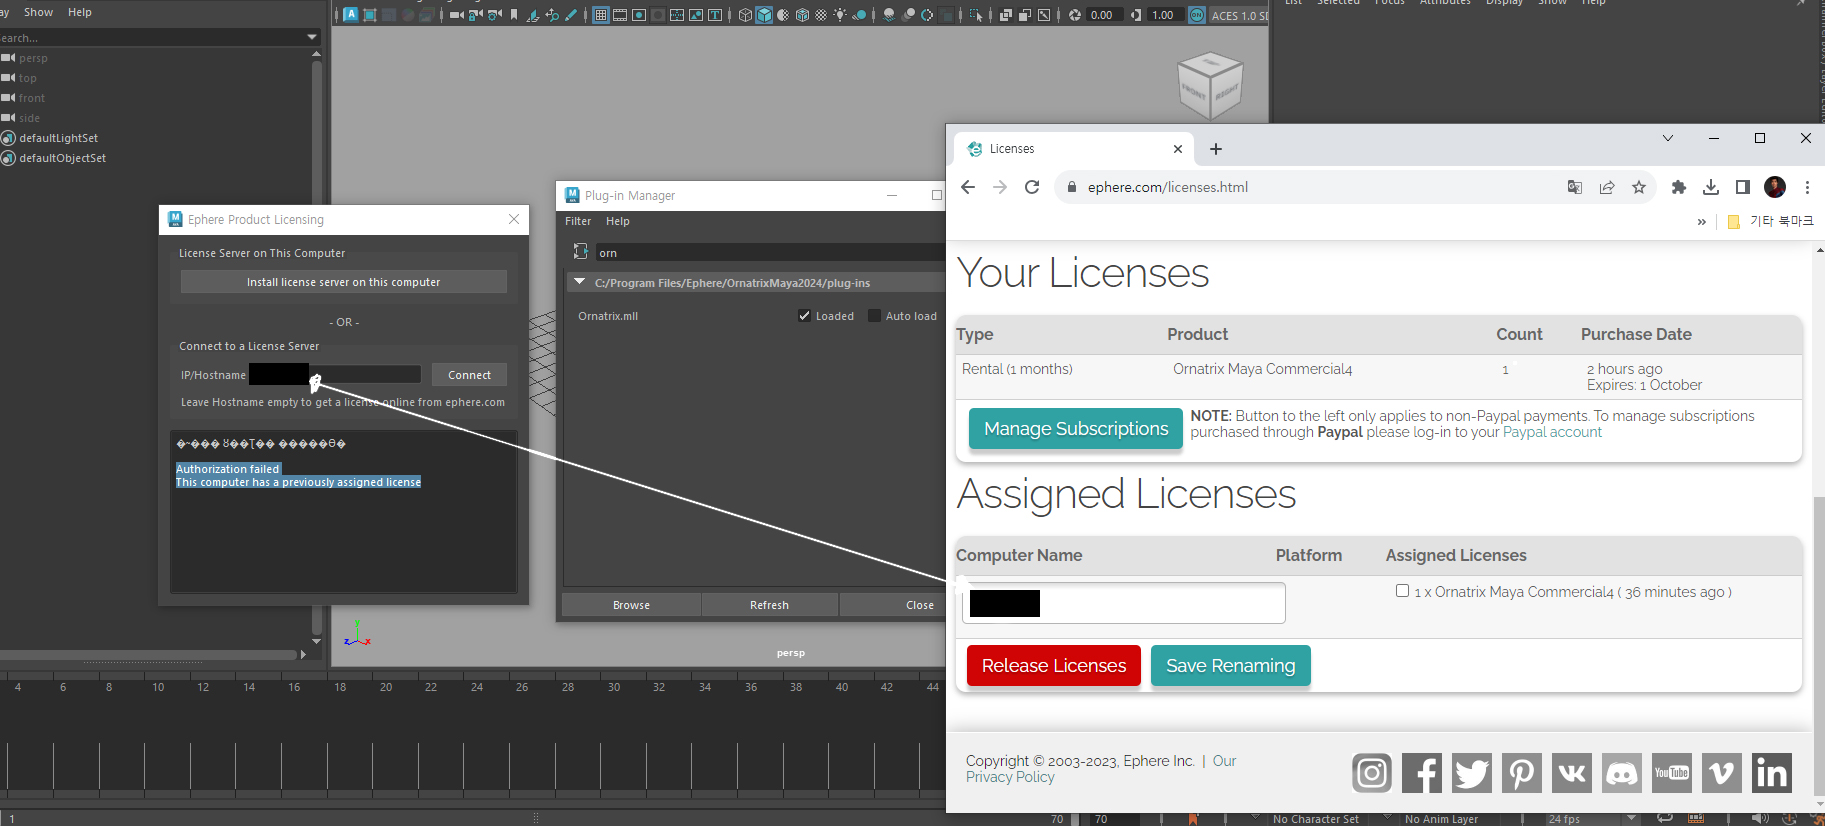Enable Auto load for Ornatrix.mll
The width and height of the screenshot is (1825, 826).
874,316
